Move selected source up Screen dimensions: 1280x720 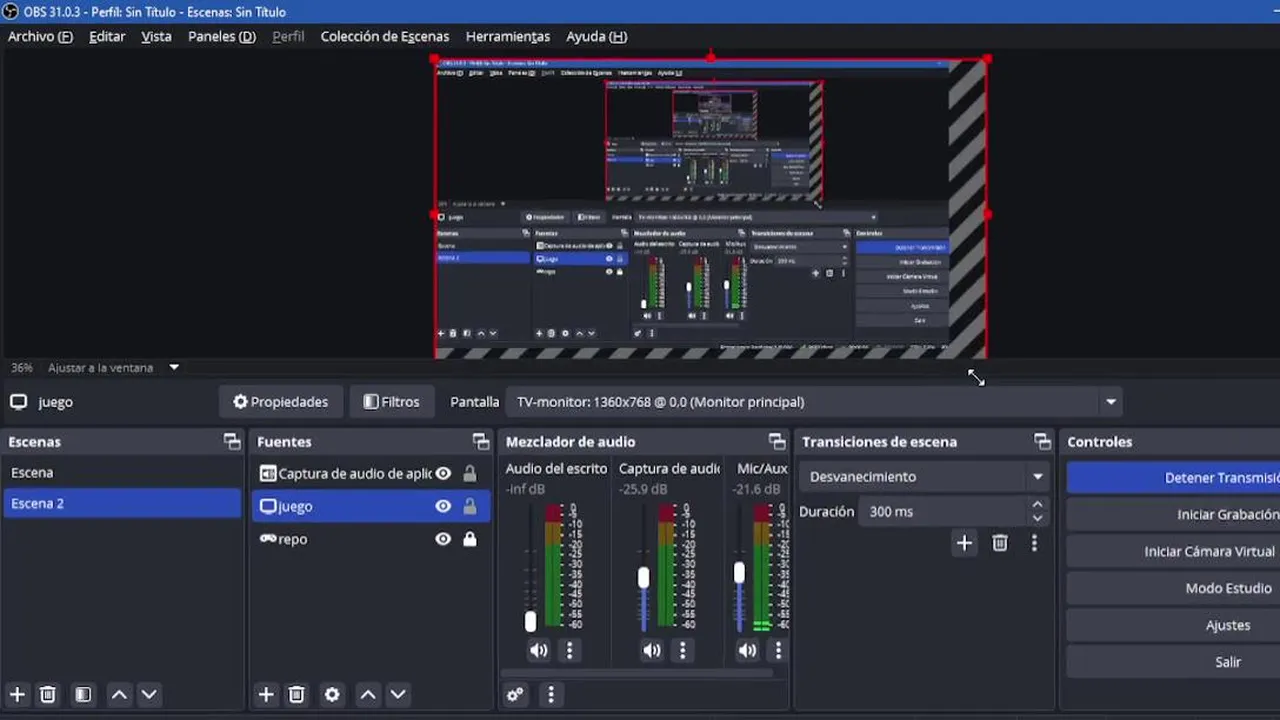368,694
